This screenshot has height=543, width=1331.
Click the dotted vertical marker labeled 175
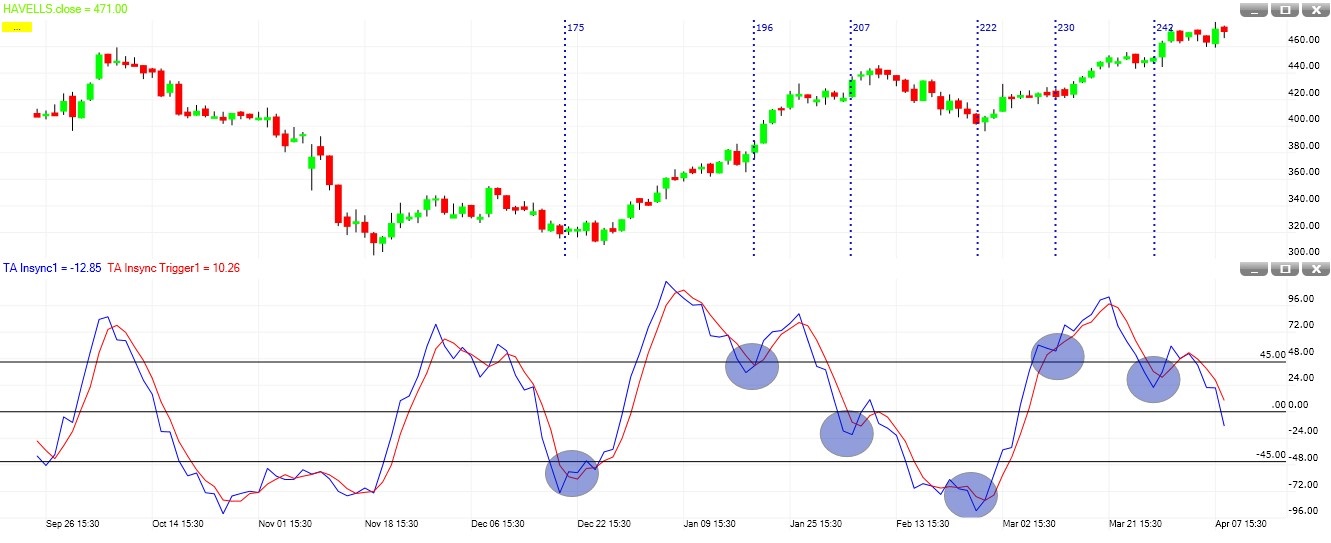[x=565, y=140]
